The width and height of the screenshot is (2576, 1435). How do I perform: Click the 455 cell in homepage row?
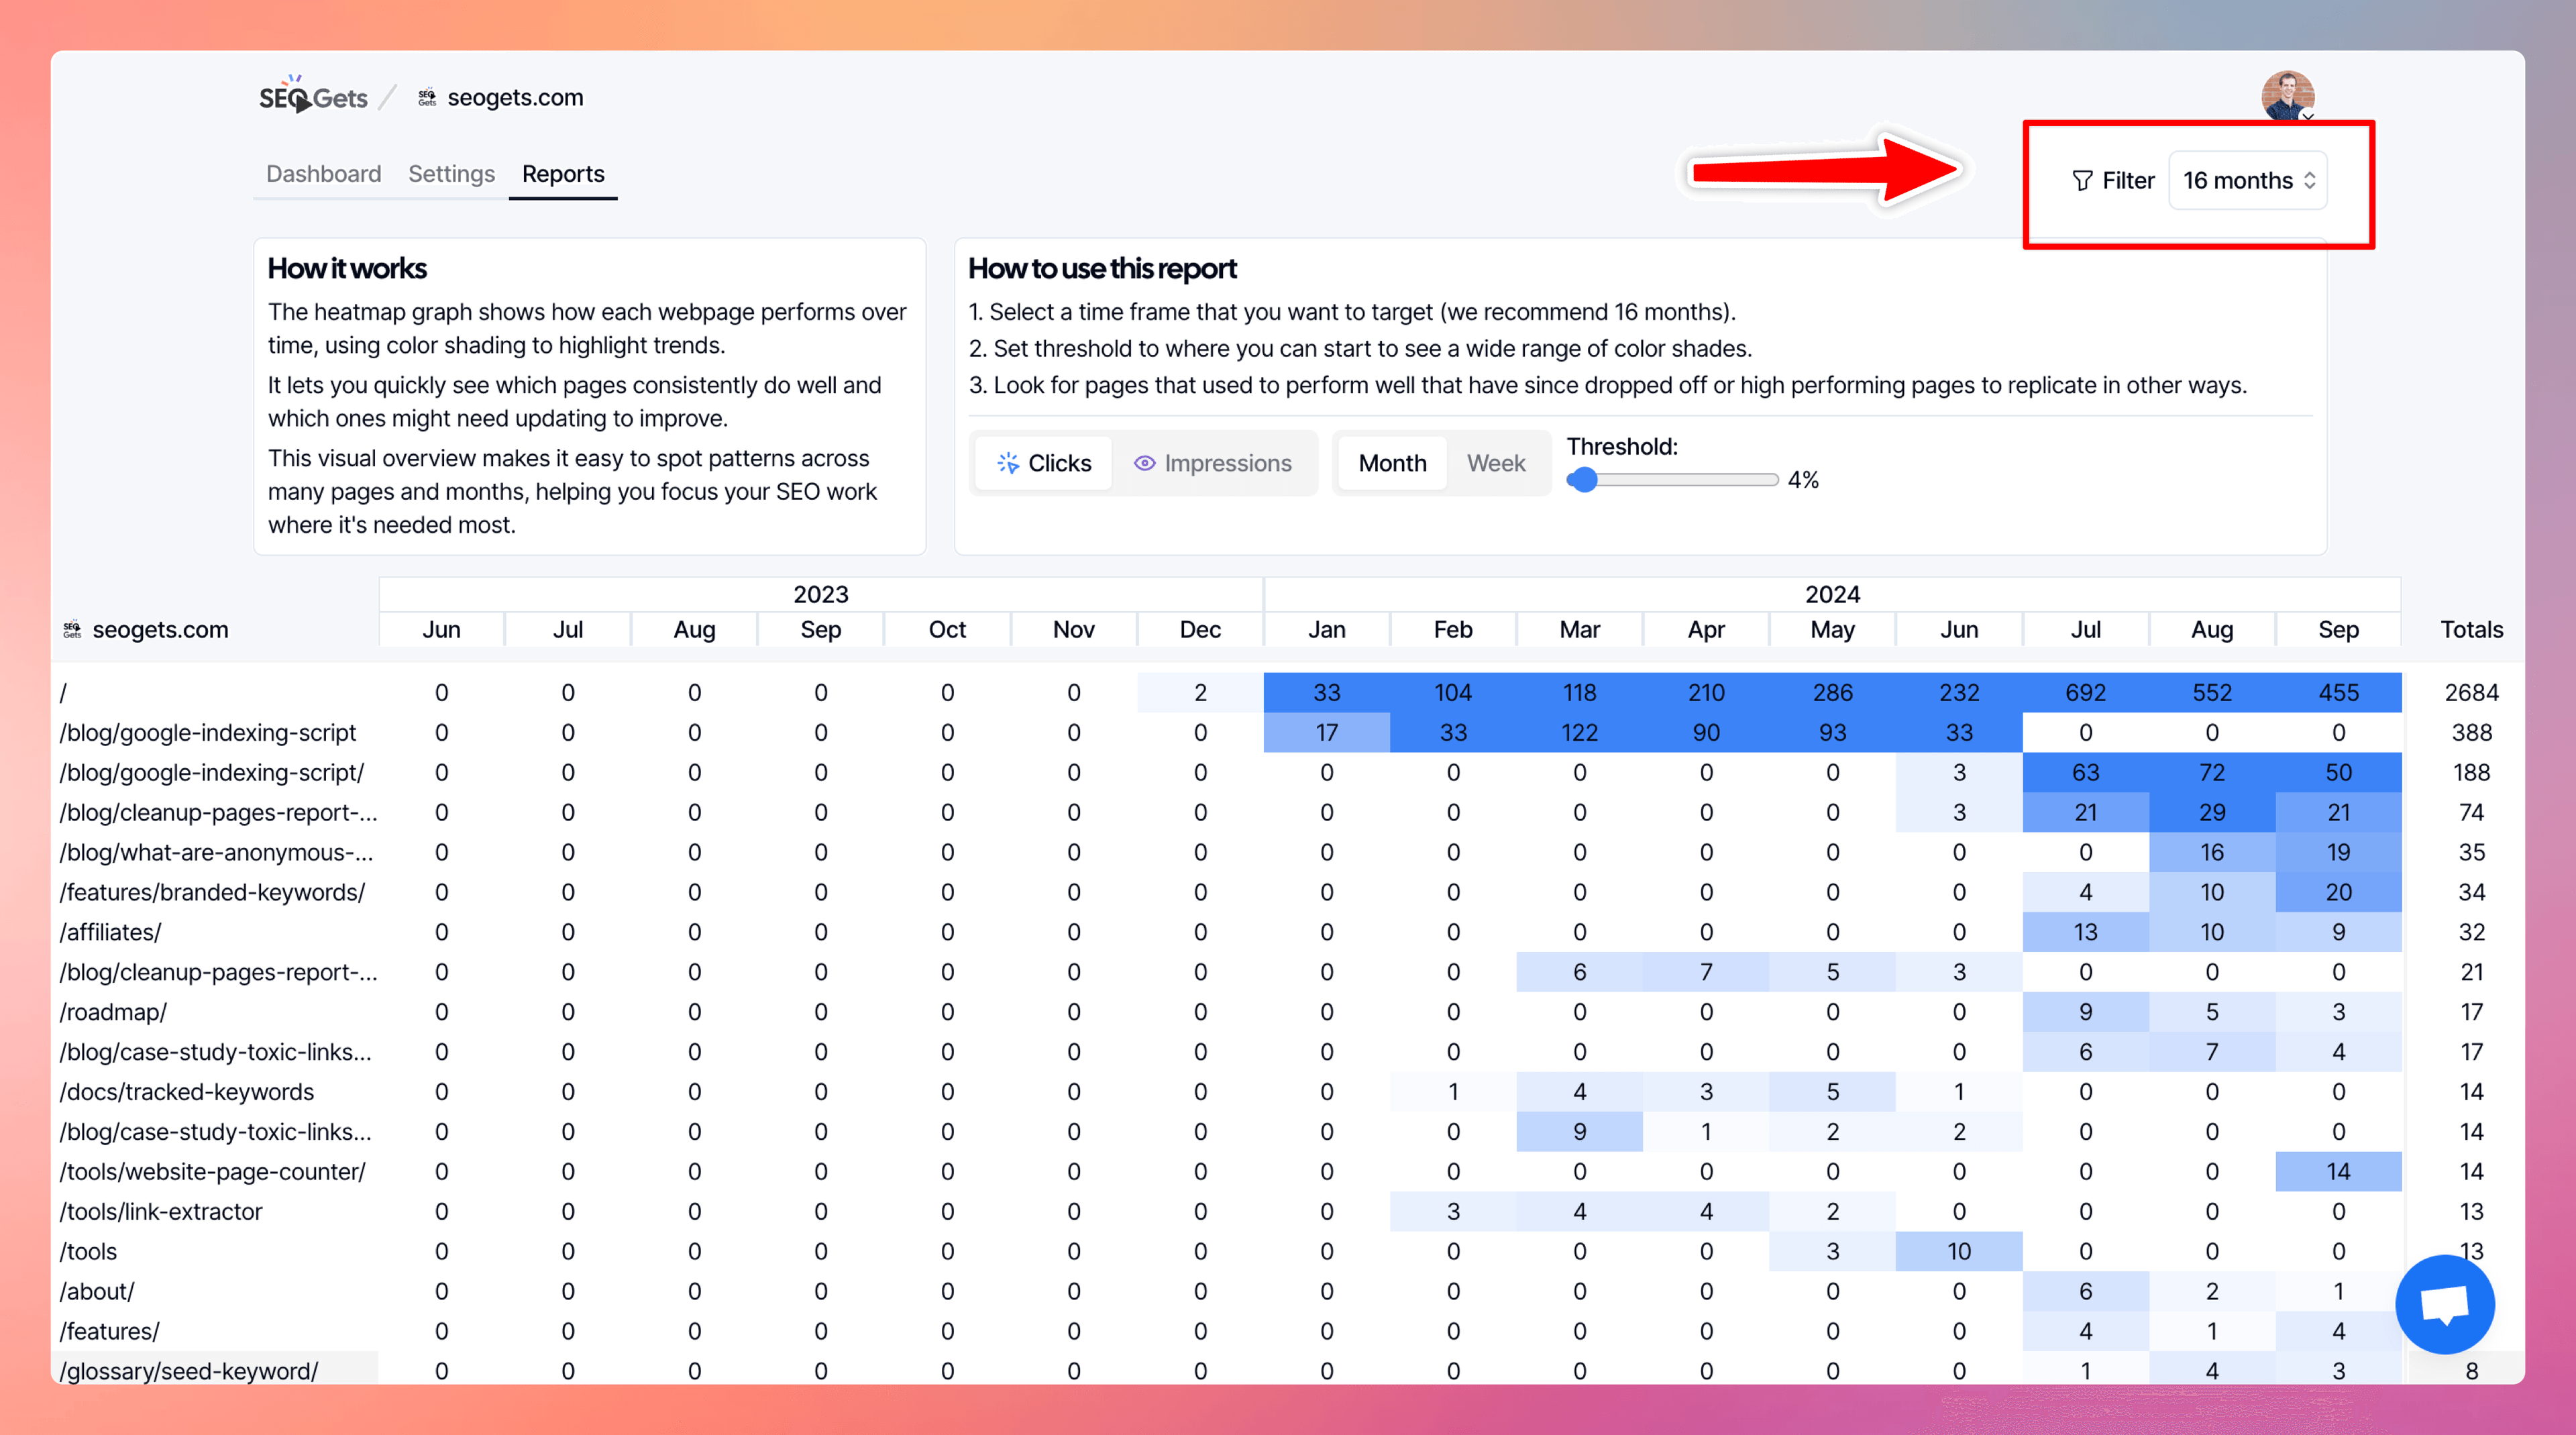click(2338, 693)
